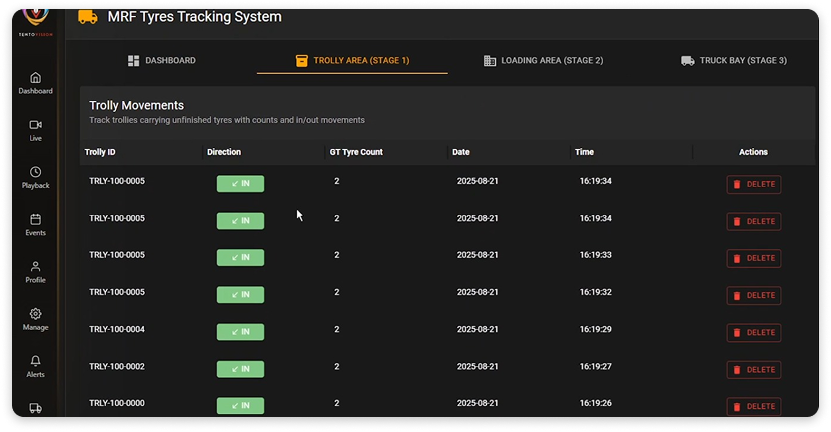Delete the TRLY-100-0002 entry

click(753, 369)
